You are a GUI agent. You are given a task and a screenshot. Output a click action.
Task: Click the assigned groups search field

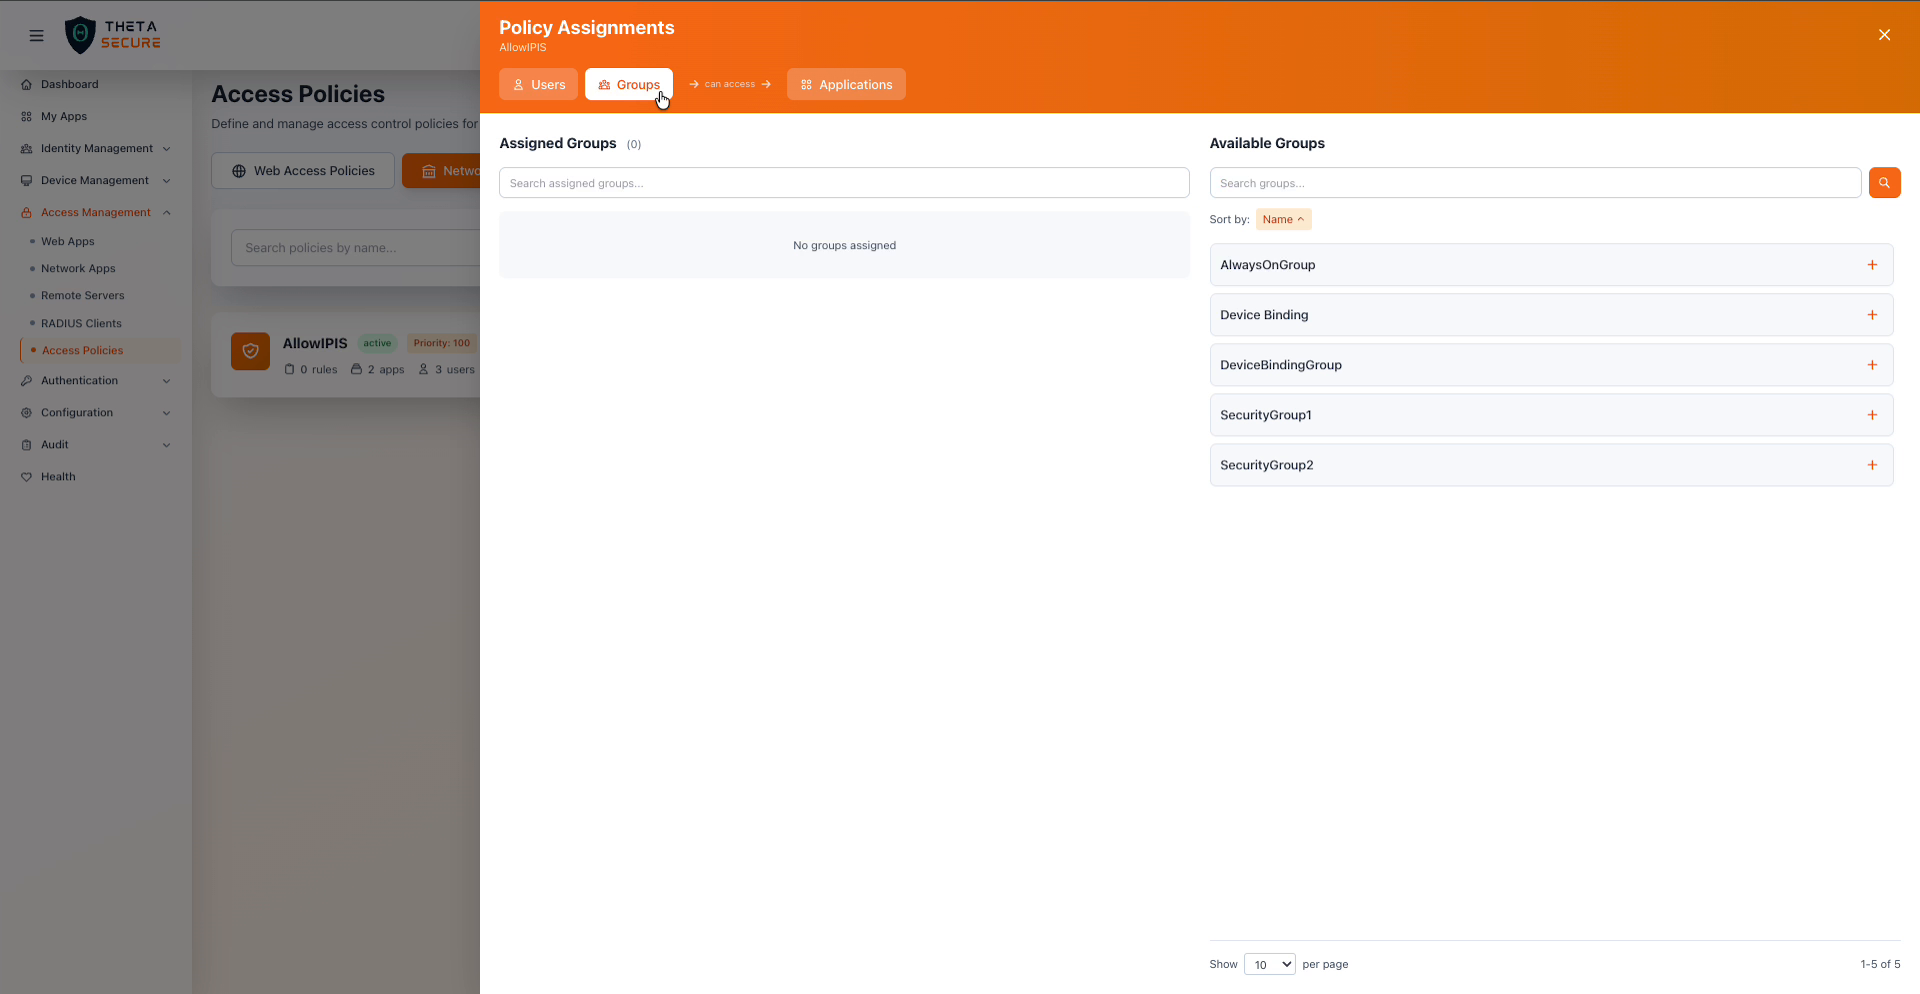coord(843,182)
